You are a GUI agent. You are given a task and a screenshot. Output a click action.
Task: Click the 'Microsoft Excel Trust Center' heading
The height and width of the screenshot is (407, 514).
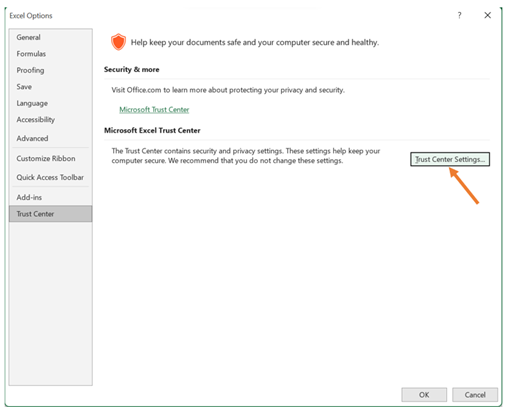click(x=152, y=130)
